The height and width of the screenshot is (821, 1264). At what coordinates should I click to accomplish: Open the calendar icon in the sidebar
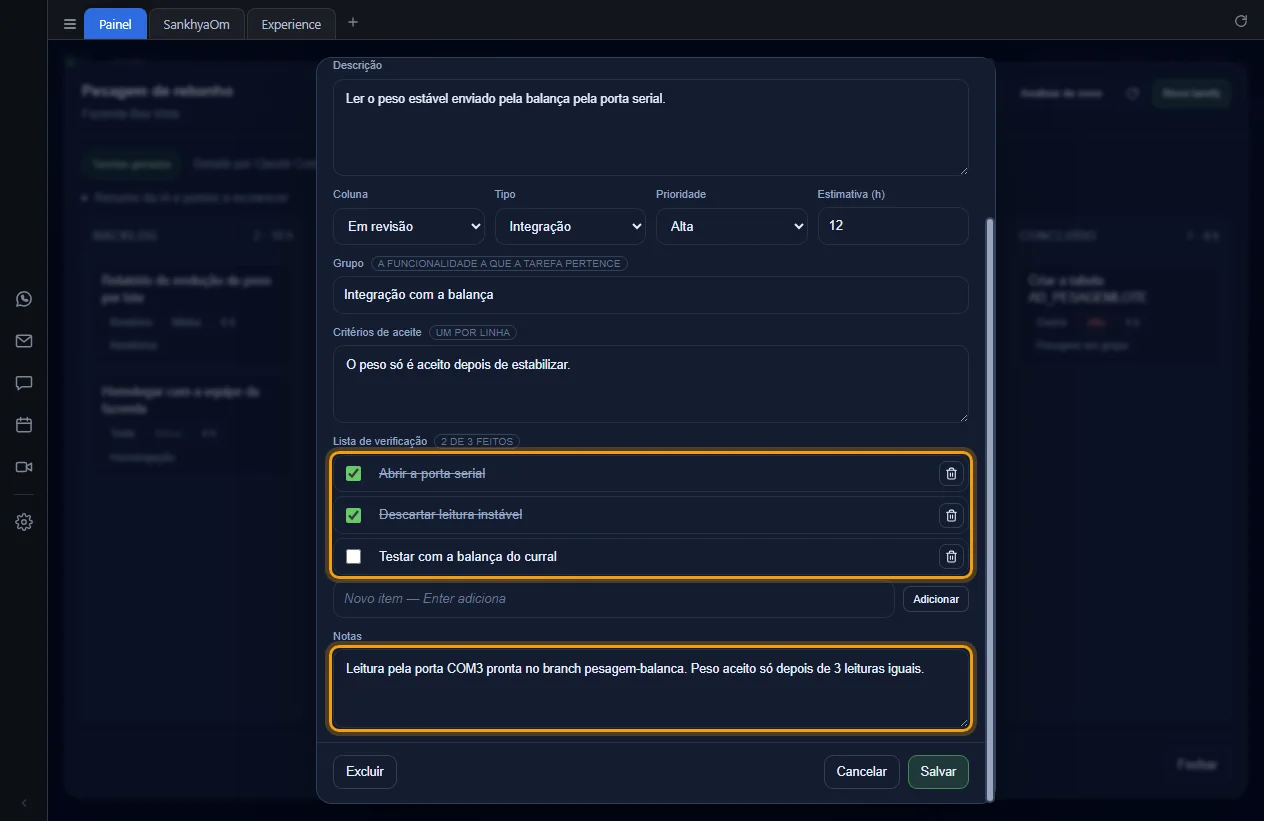tap(24, 425)
